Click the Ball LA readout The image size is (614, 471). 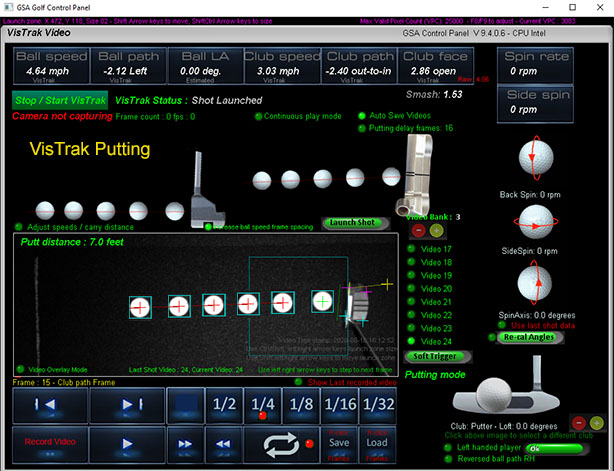[205, 66]
